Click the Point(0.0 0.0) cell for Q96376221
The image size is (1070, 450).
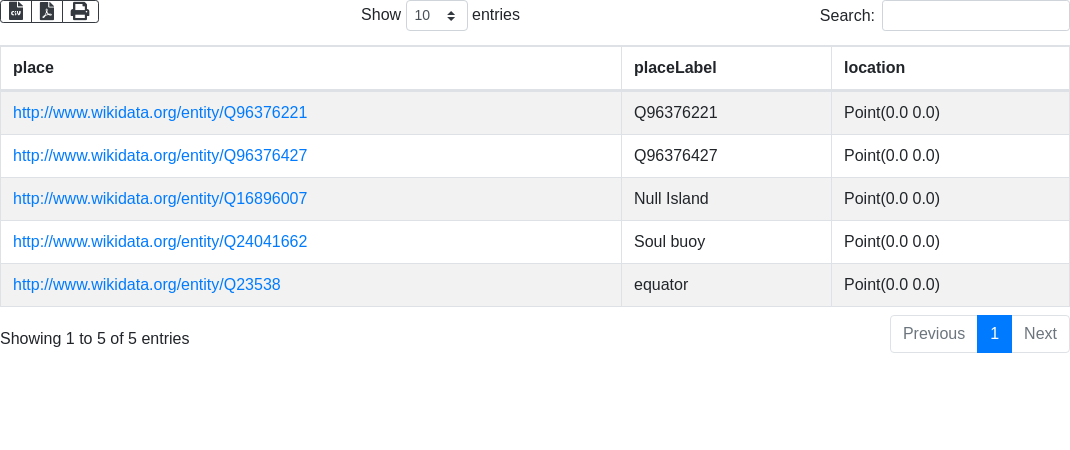pyautogui.click(x=891, y=113)
